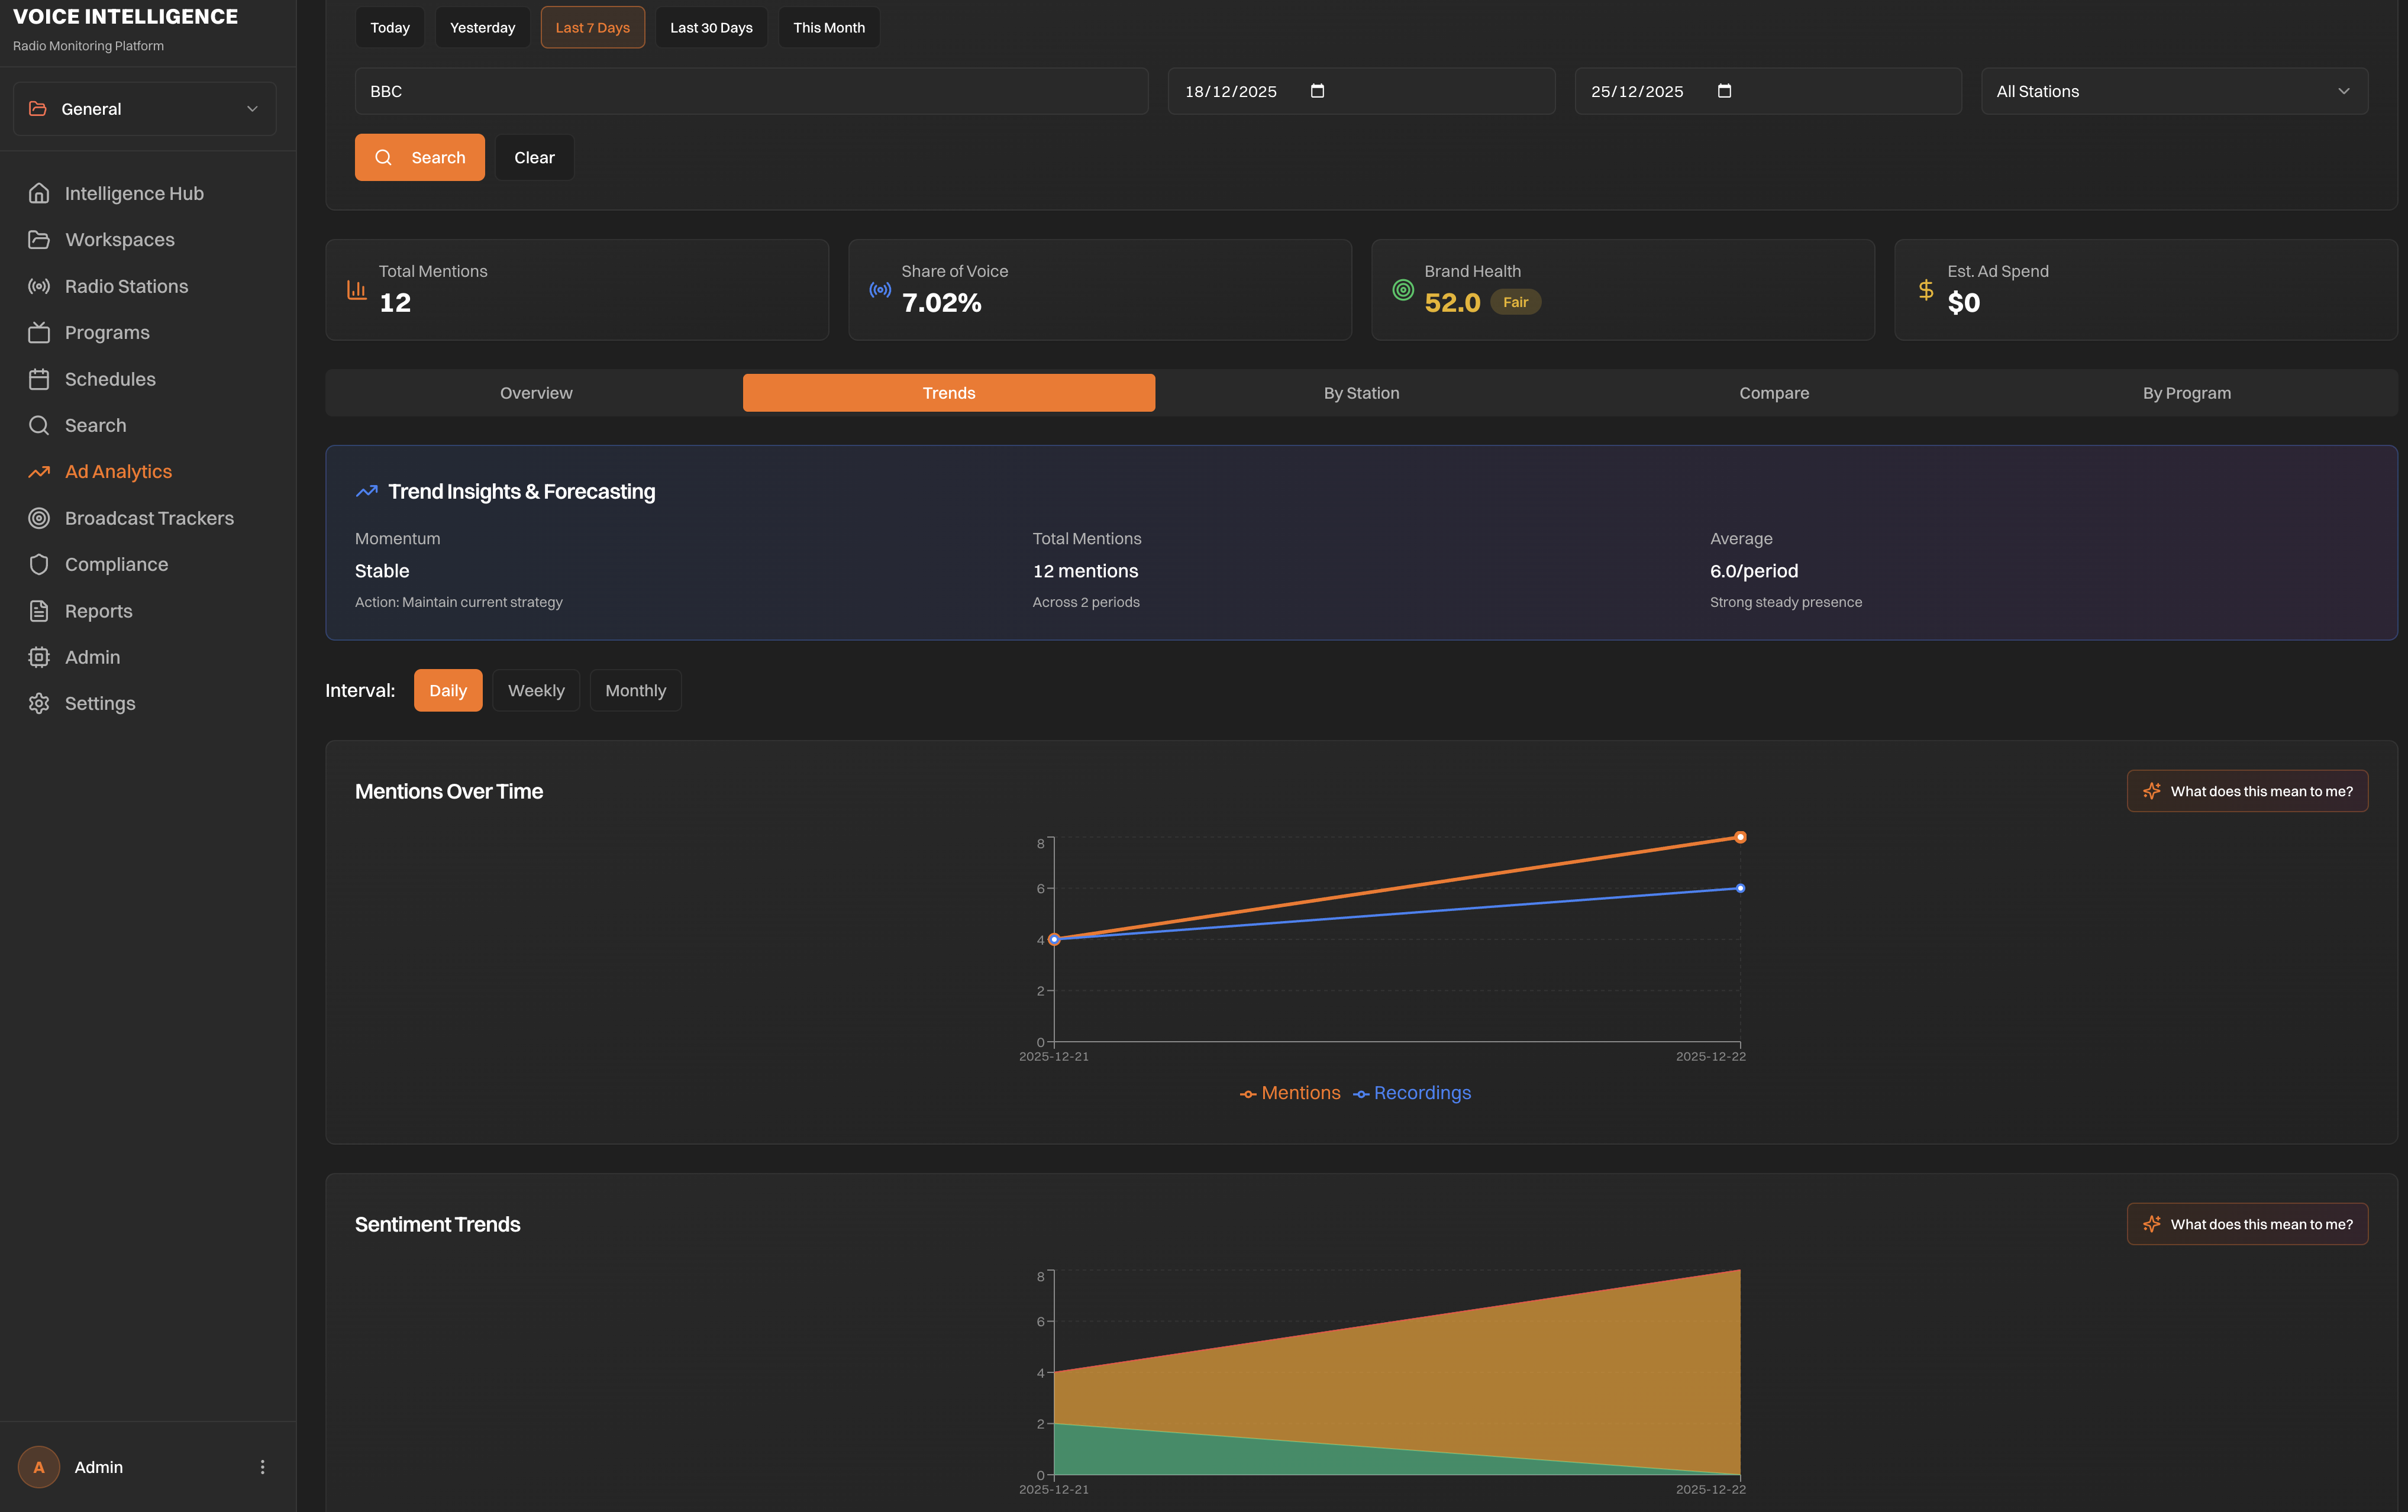Switch to the By Station tab
The height and width of the screenshot is (1512, 2408).
pyautogui.click(x=1361, y=393)
